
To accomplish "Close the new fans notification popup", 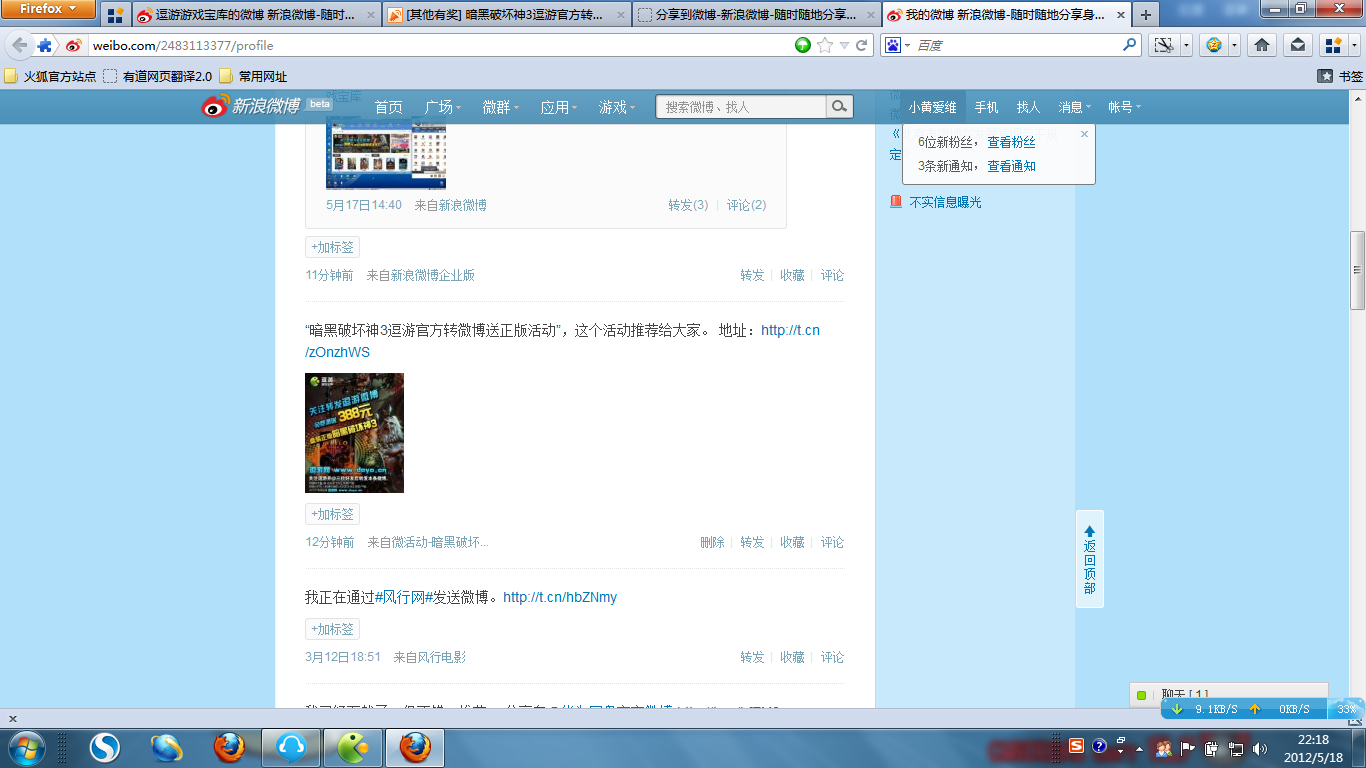I will [1084, 134].
